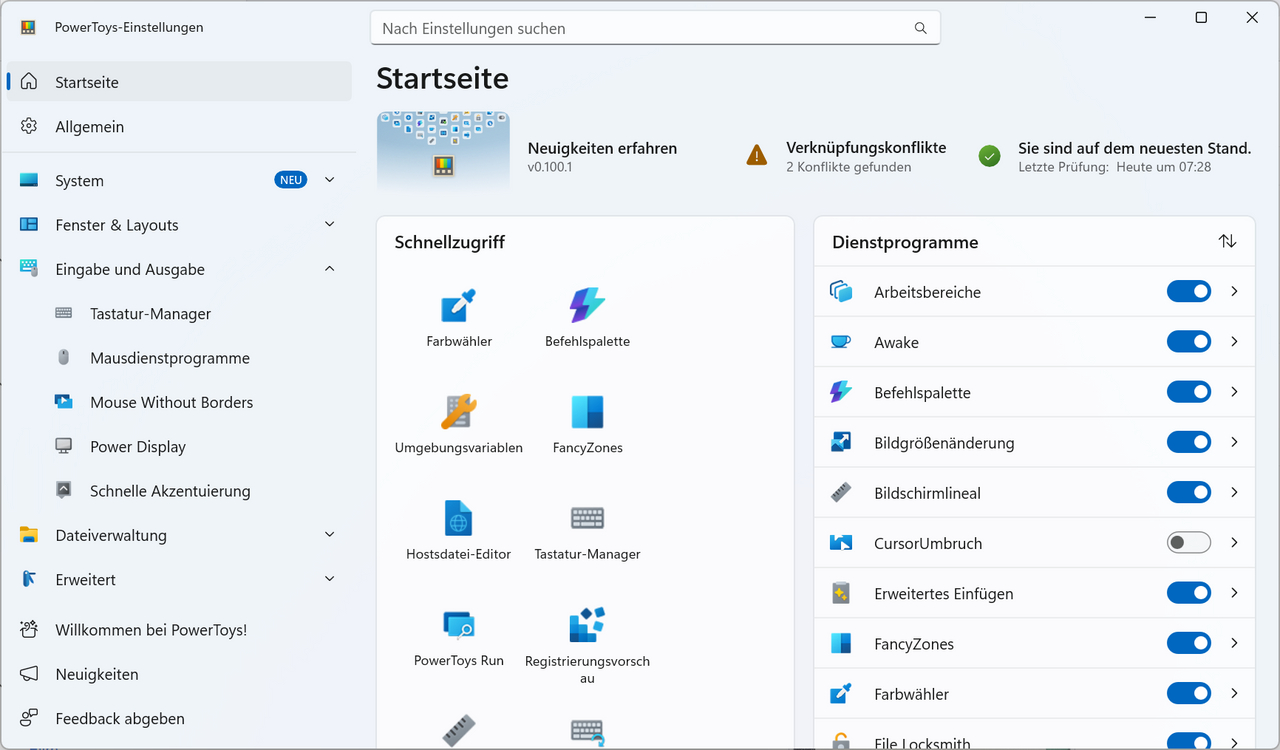View Verknüpfungskonflikte details
Screen dimensions: 1280x750
[x=866, y=148]
